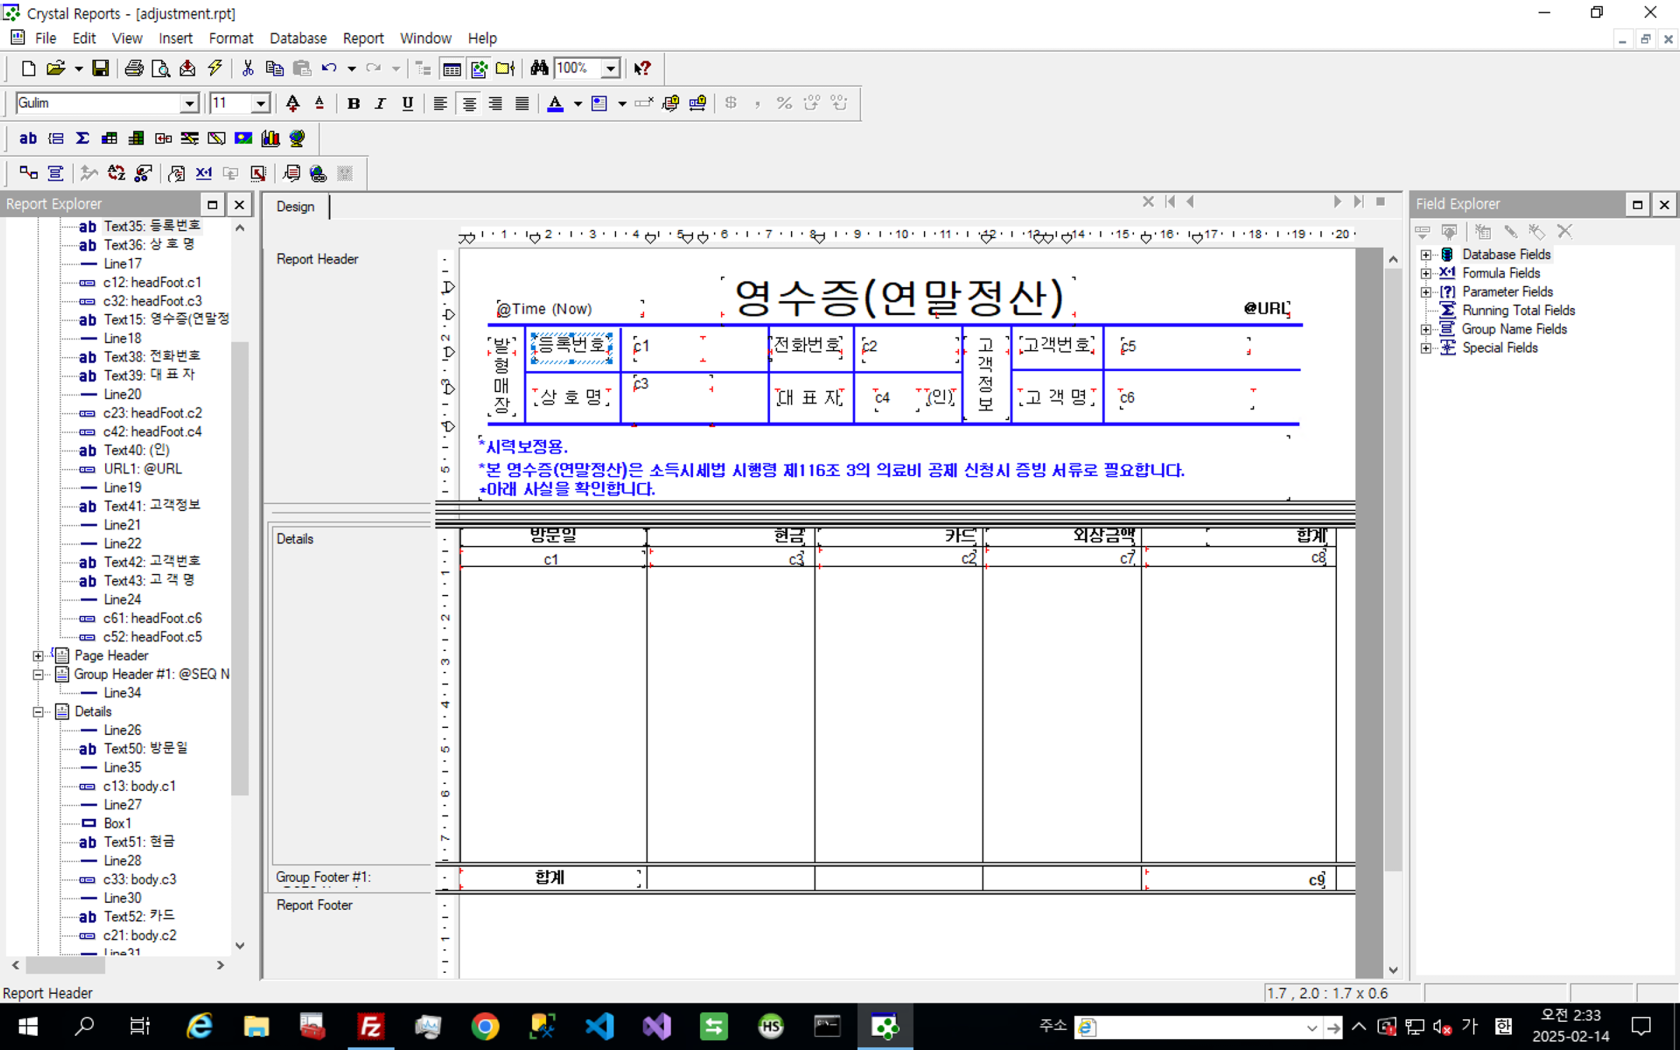Screen dimensions: 1680x1050
Task: Open Find with binoculars icon
Action: point(539,68)
